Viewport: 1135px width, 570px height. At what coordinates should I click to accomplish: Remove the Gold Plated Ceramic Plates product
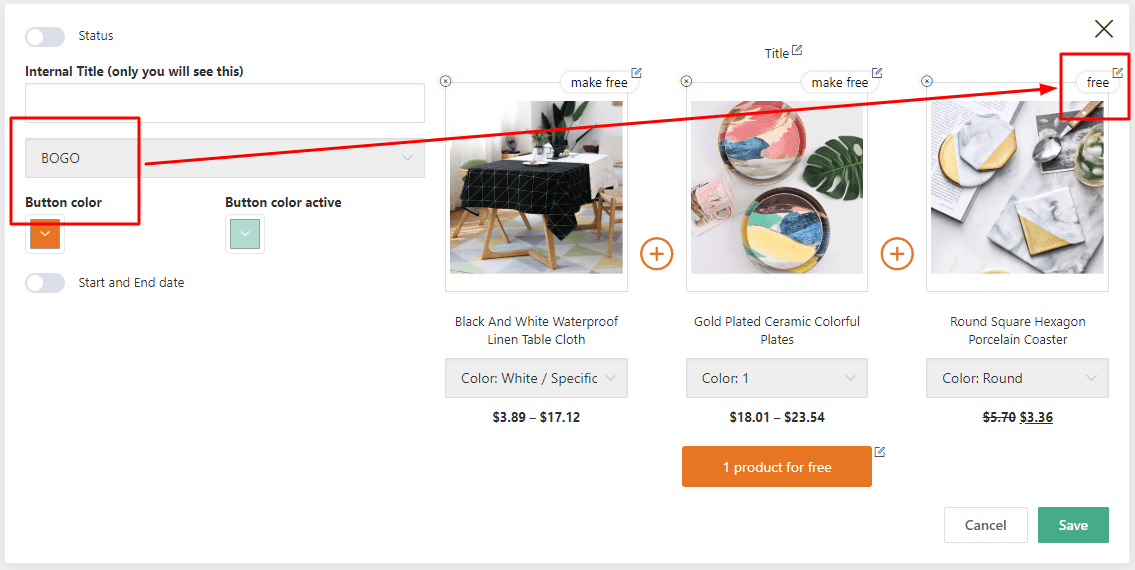[x=687, y=82]
